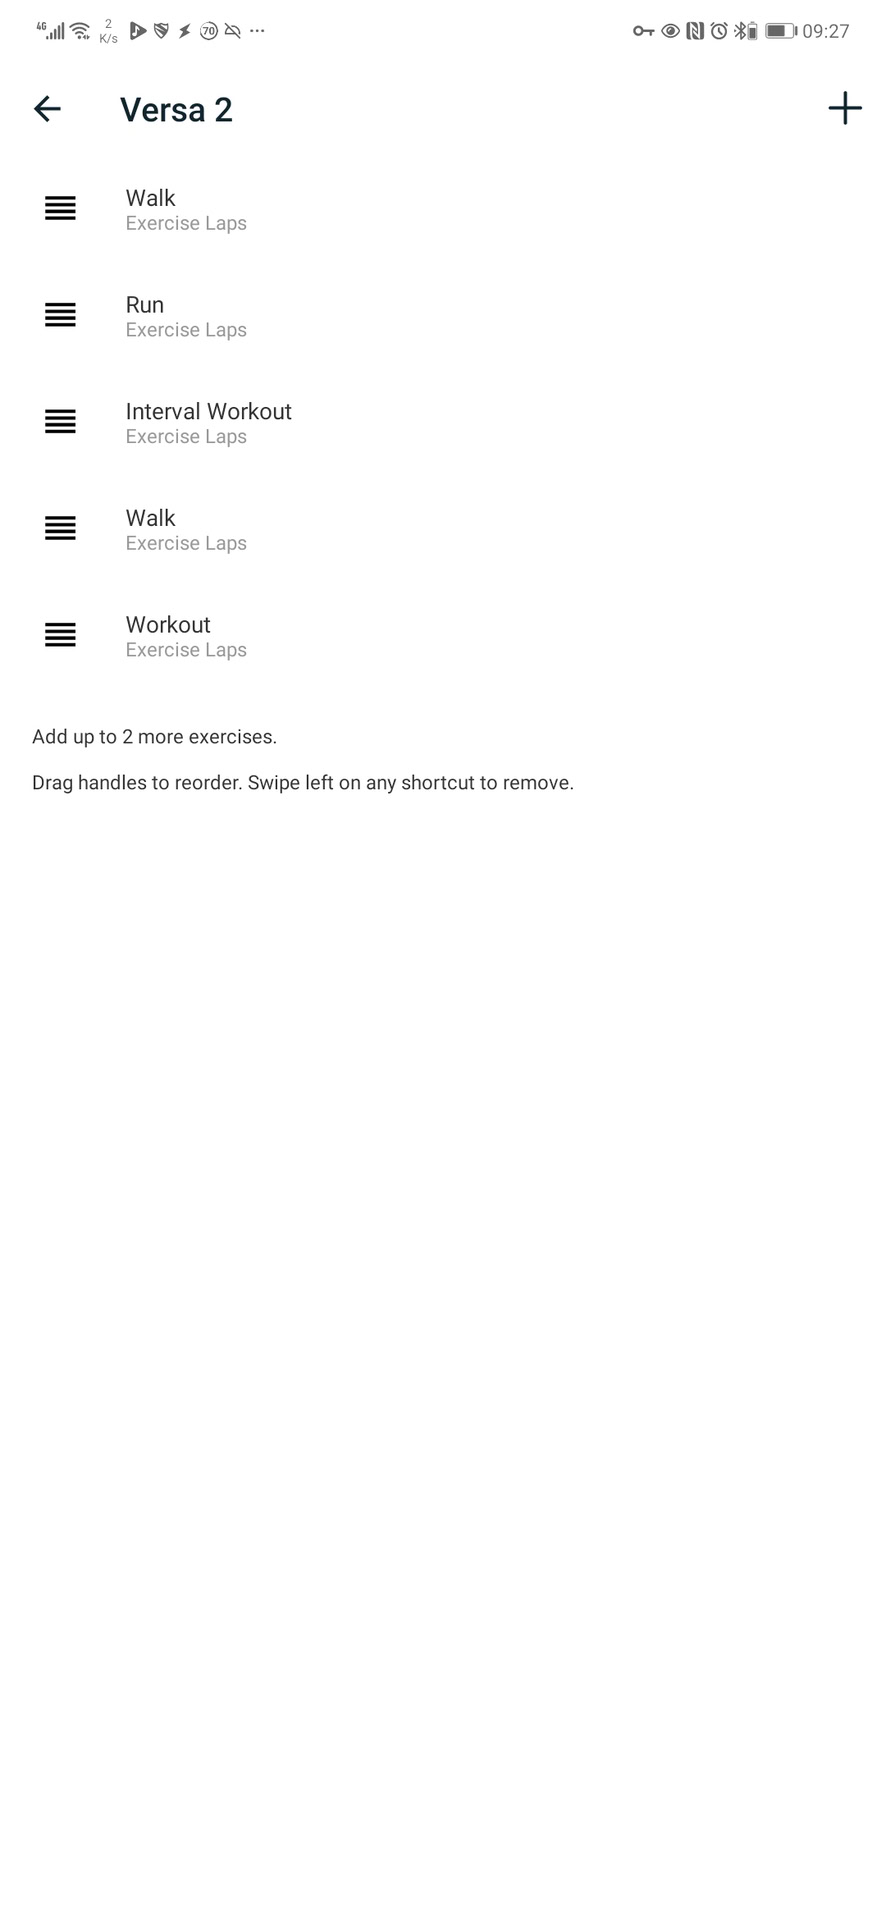
Task: Open the Run exercise settings
Action: (x=443, y=316)
